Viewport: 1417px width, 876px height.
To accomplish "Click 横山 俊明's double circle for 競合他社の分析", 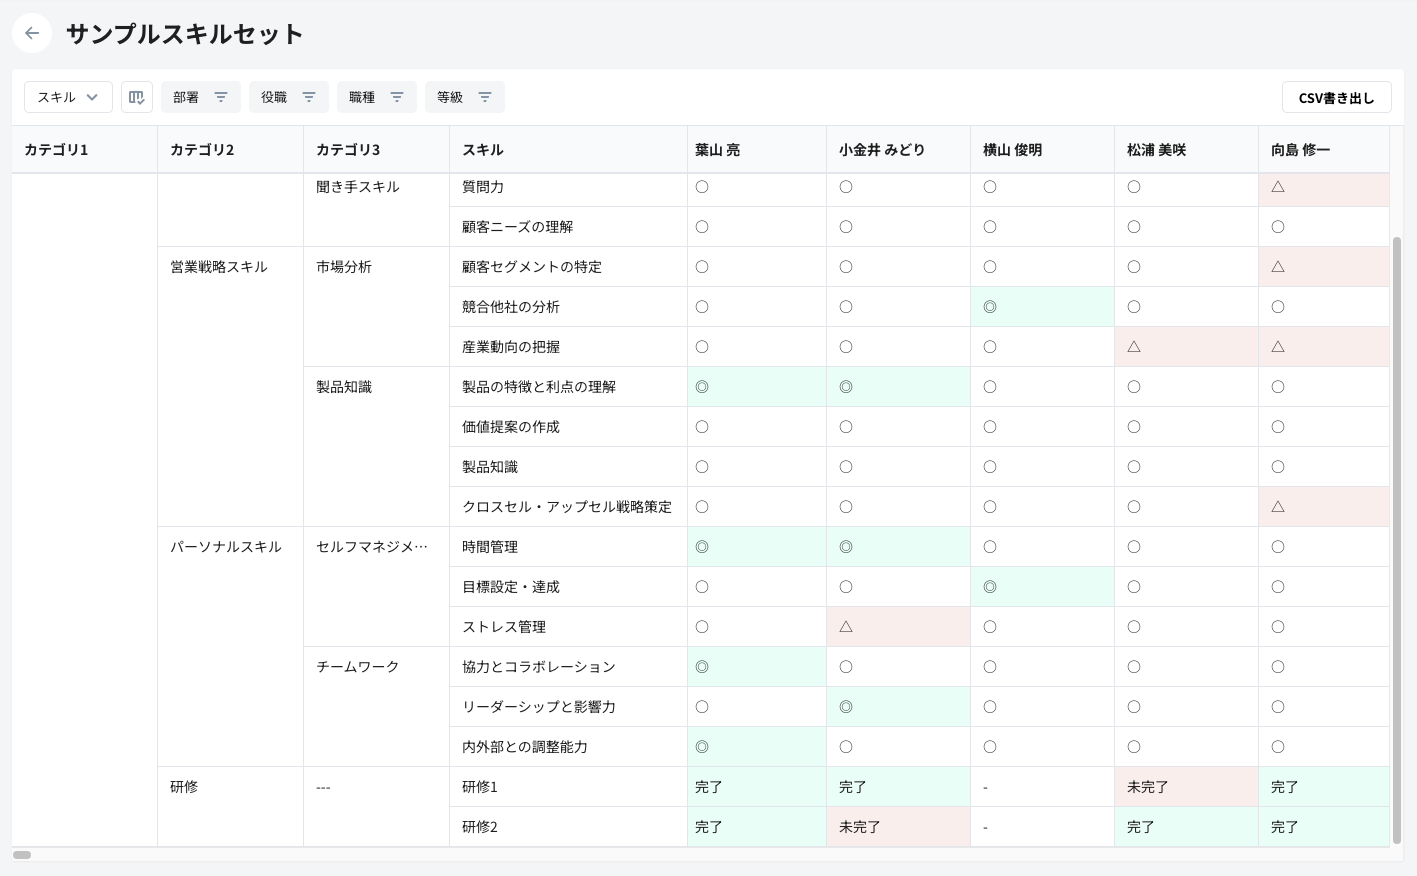I will (x=990, y=307).
